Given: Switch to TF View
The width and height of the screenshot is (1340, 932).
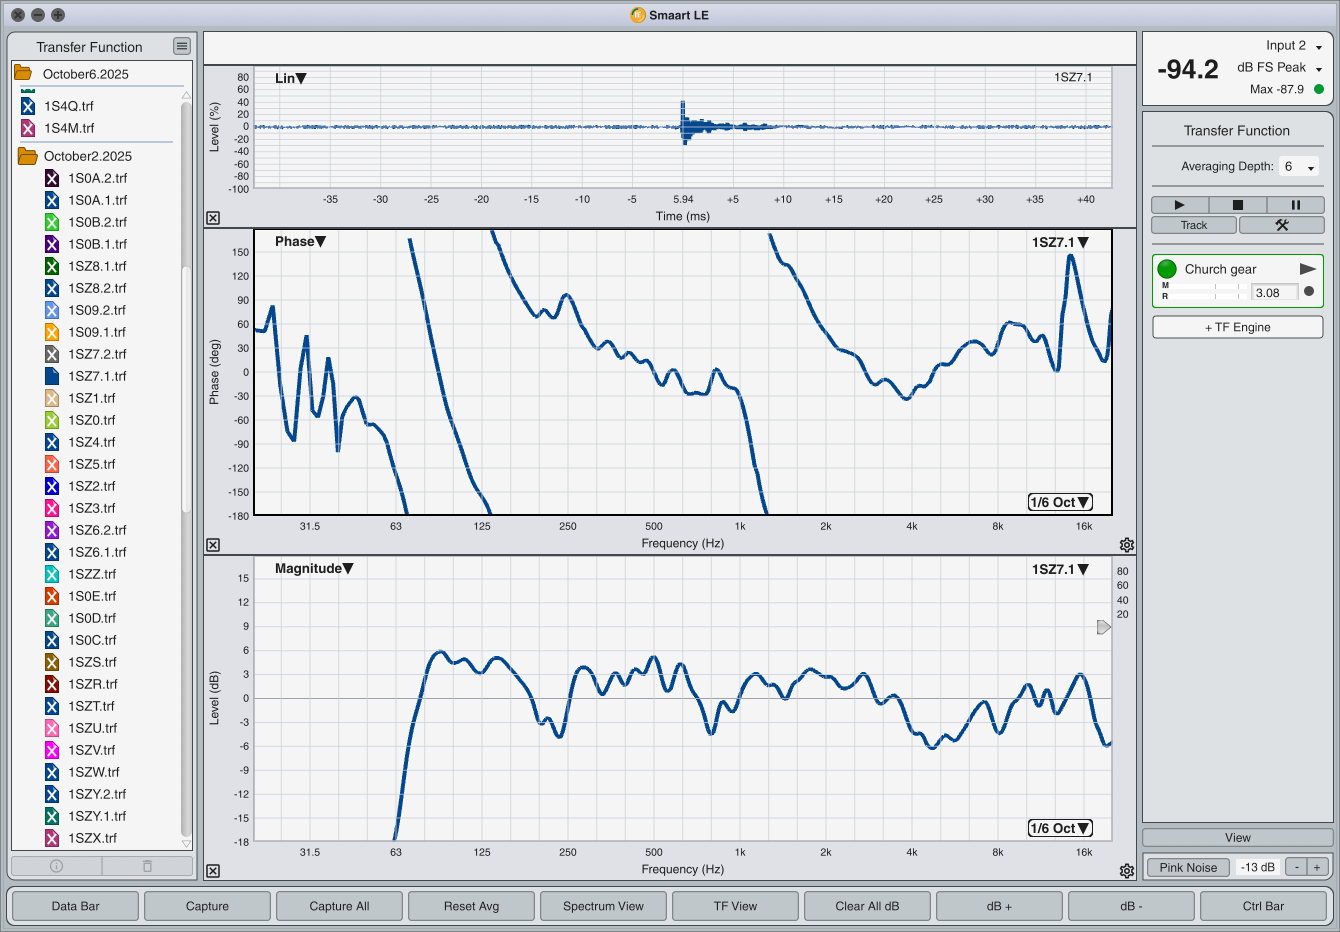Looking at the screenshot, I should [735, 906].
